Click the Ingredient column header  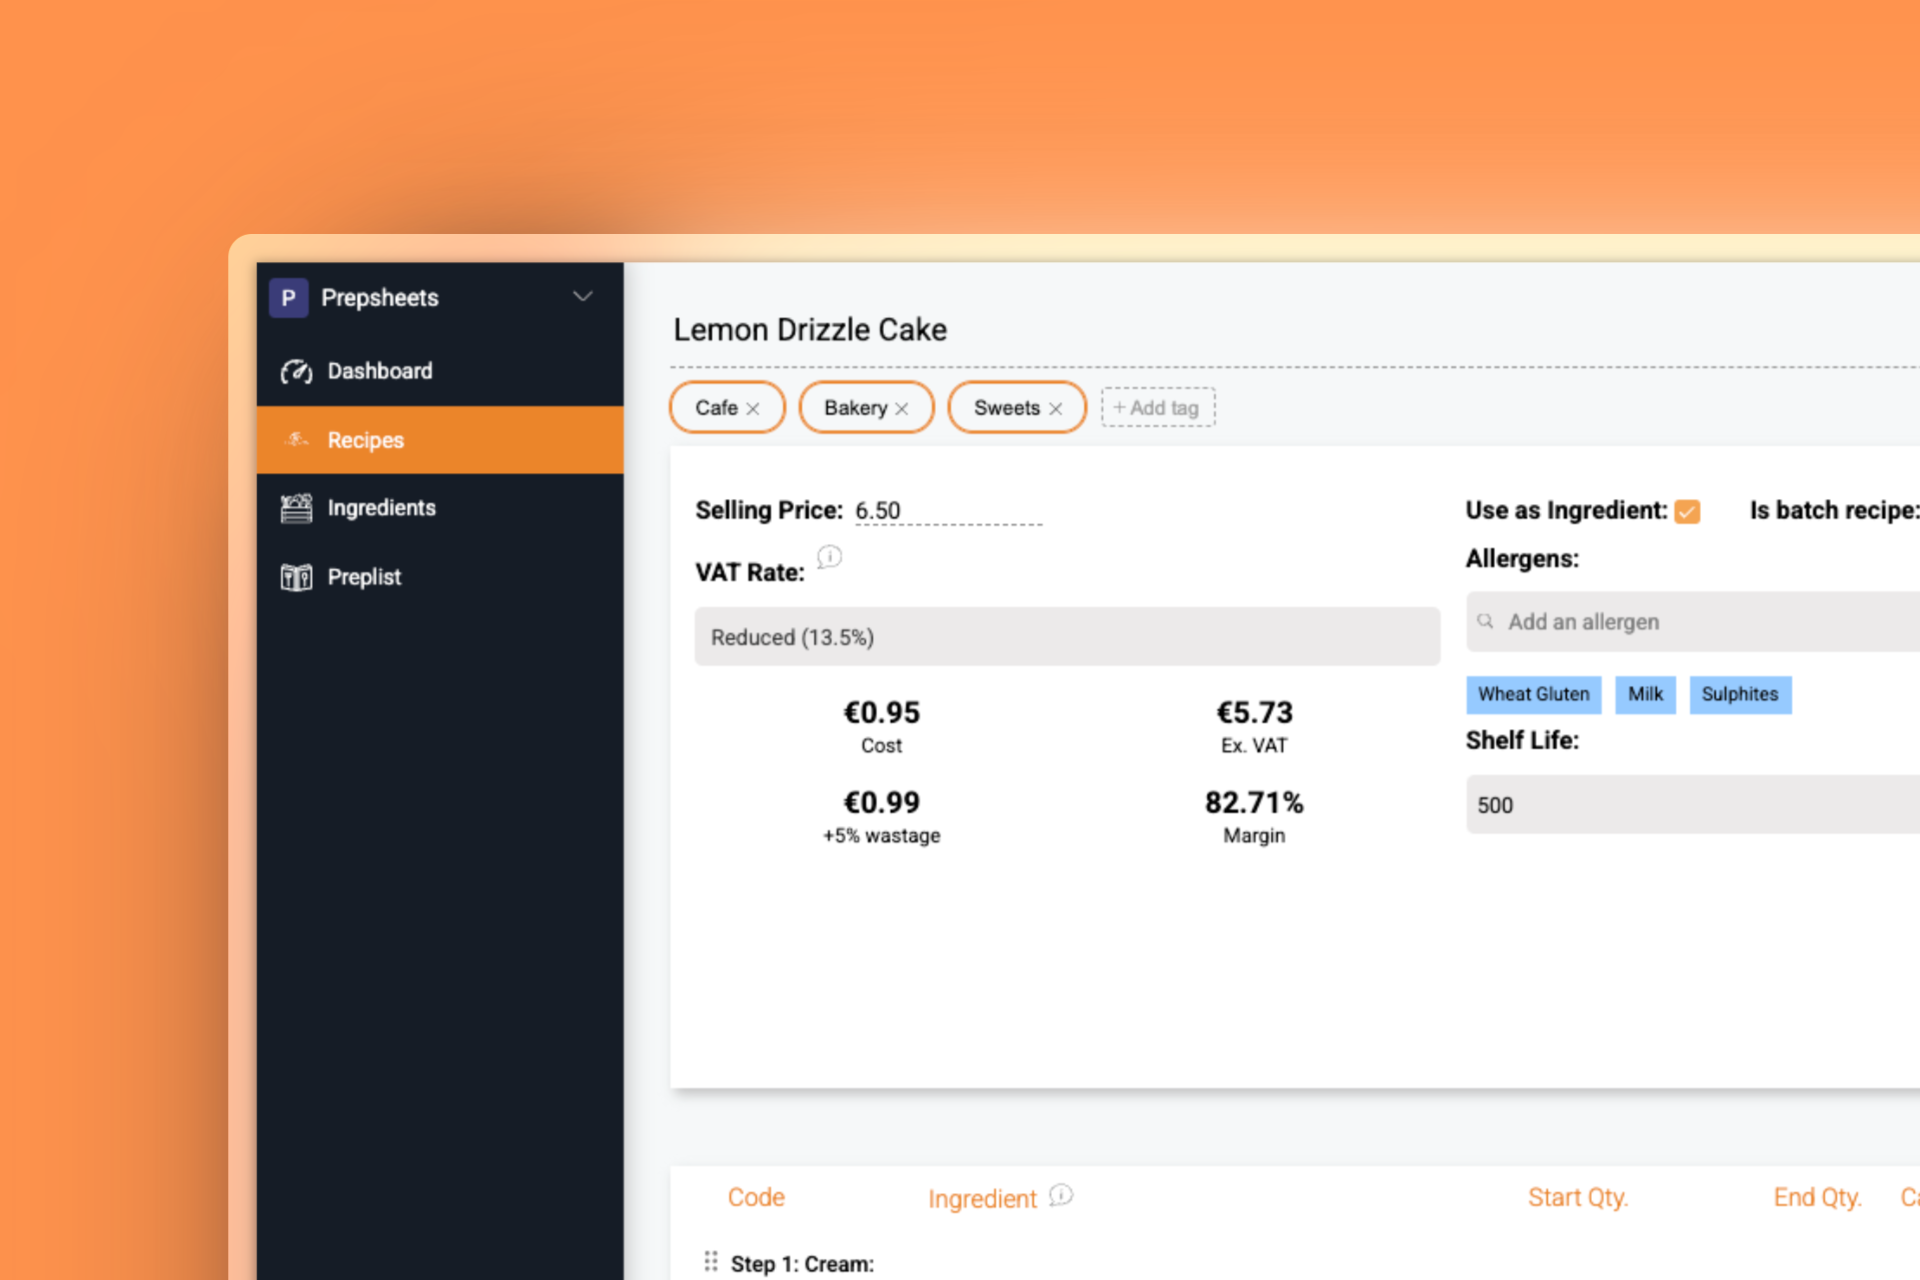click(x=982, y=1199)
